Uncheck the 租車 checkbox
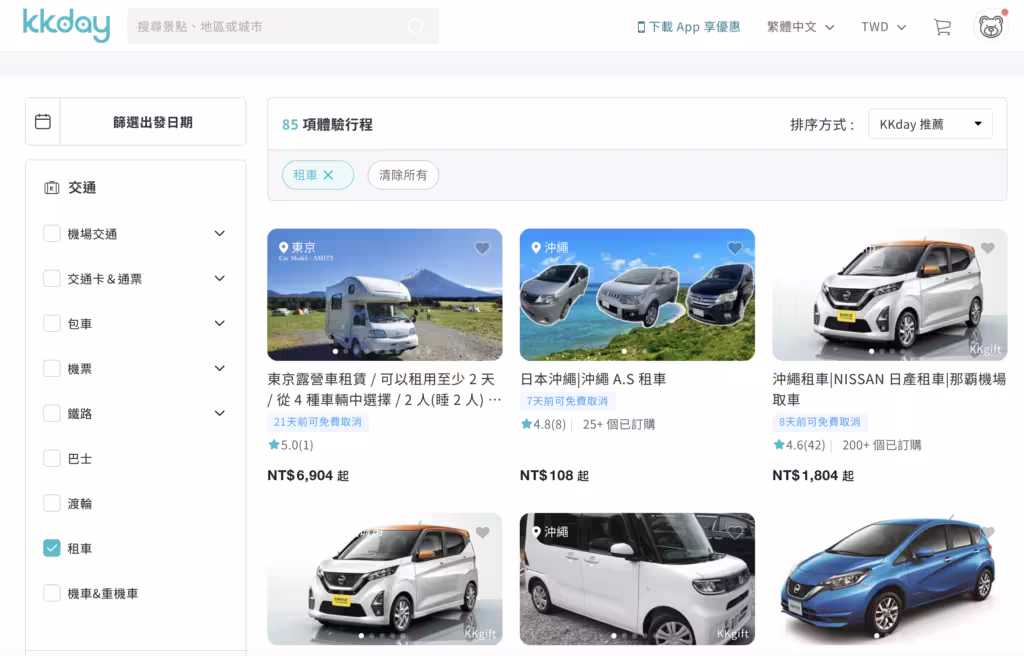The image size is (1024, 656). (52, 548)
